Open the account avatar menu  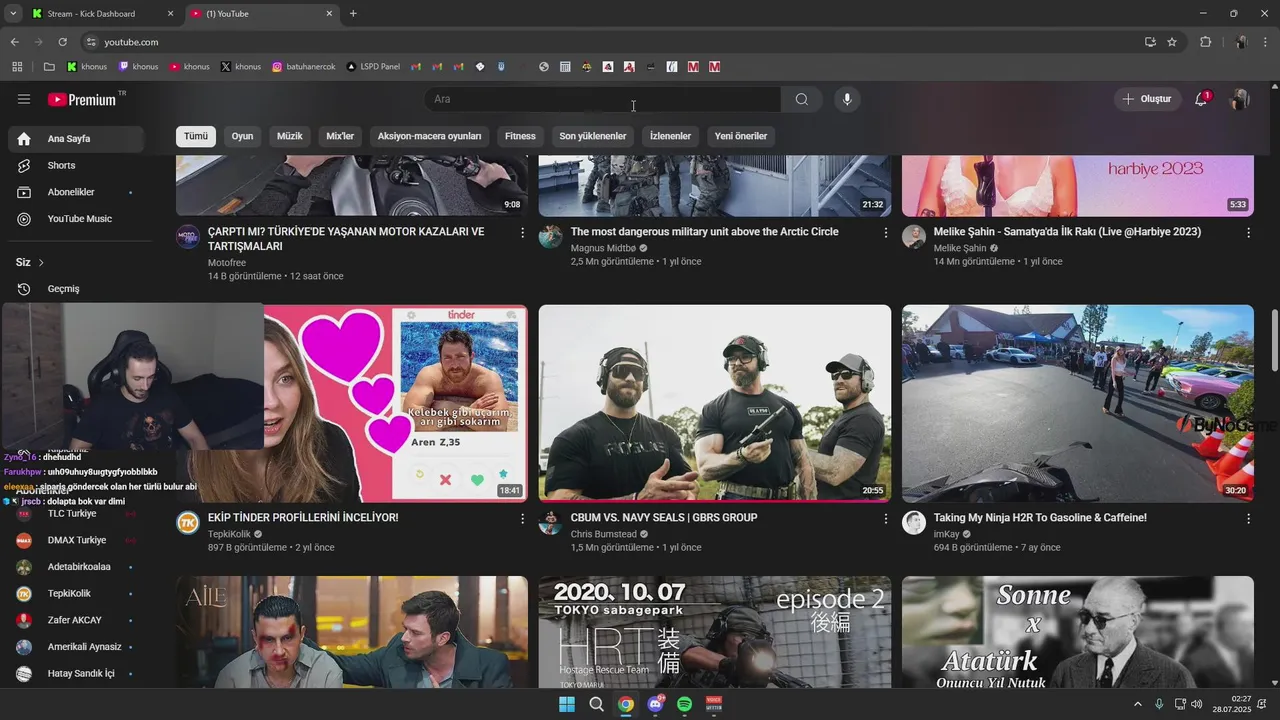coord(1240,99)
